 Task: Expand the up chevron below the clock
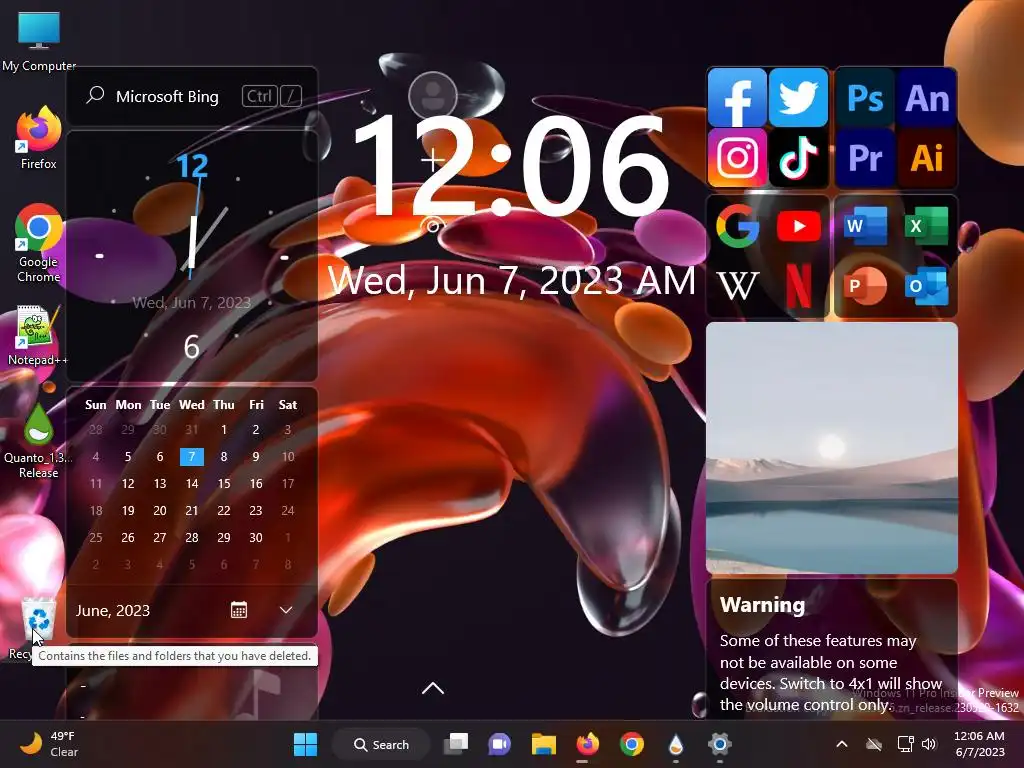433,688
